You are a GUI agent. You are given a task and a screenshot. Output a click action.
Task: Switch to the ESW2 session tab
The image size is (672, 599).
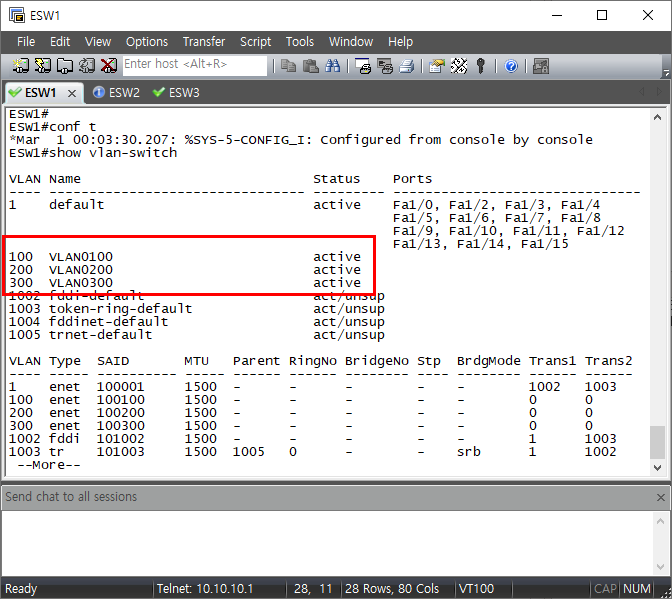click(x=117, y=93)
